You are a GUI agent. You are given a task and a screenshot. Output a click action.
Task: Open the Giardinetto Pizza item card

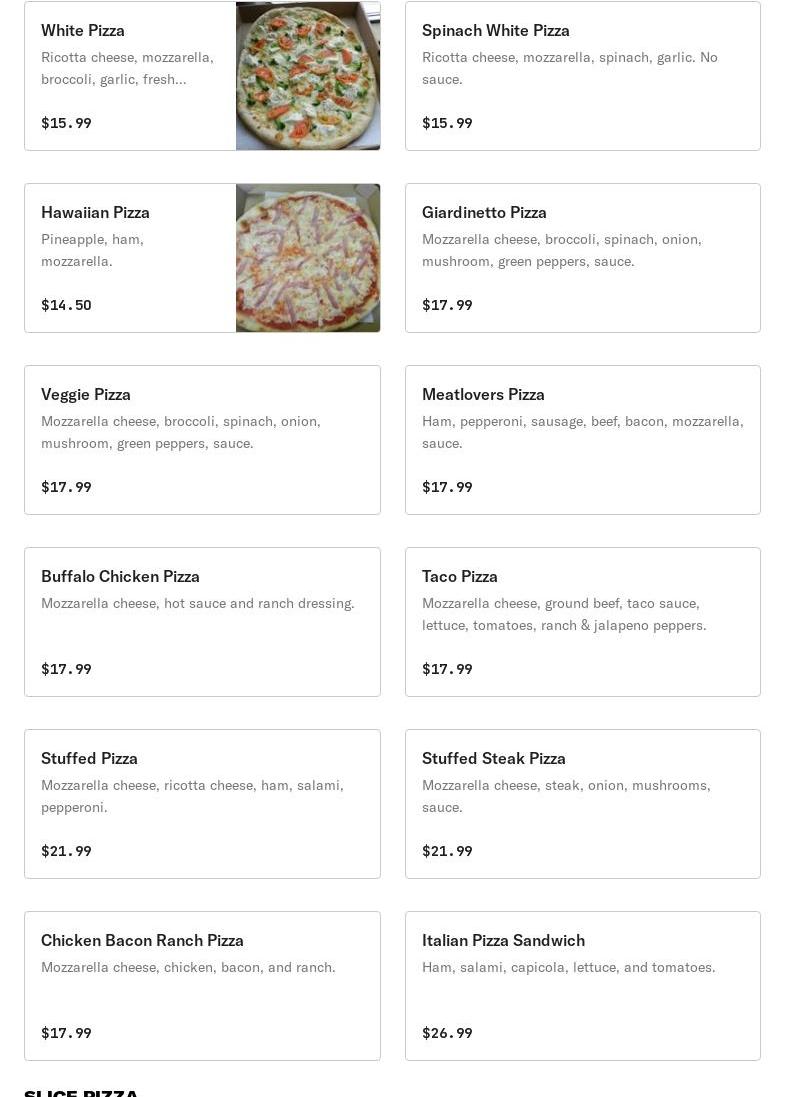pos(582,258)
